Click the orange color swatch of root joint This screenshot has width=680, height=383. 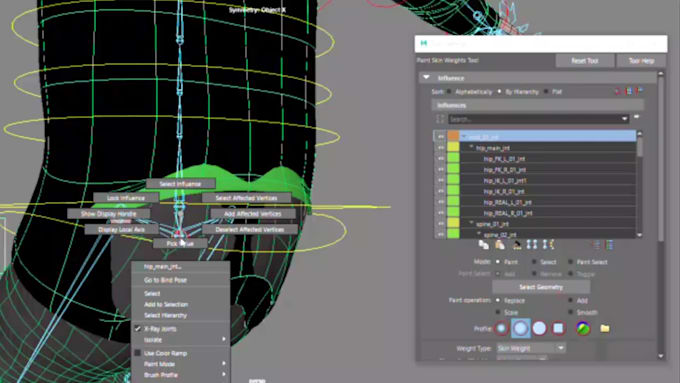point(453,137)
